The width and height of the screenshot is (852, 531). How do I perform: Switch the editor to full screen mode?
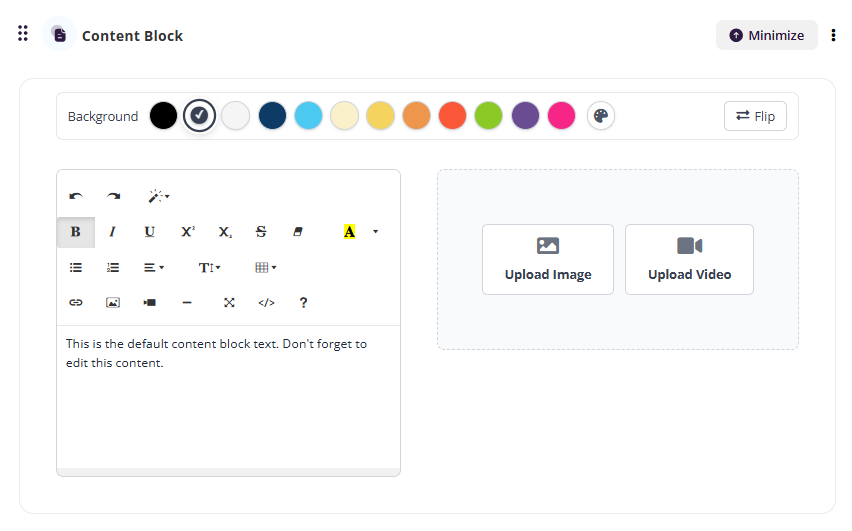click(x=229, y=302)
